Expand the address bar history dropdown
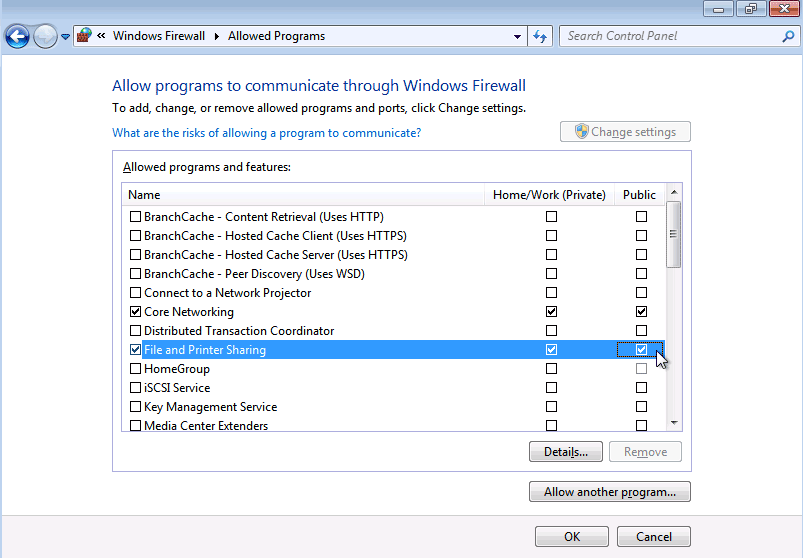The image size is (803, 558). (x=517, y=36)
